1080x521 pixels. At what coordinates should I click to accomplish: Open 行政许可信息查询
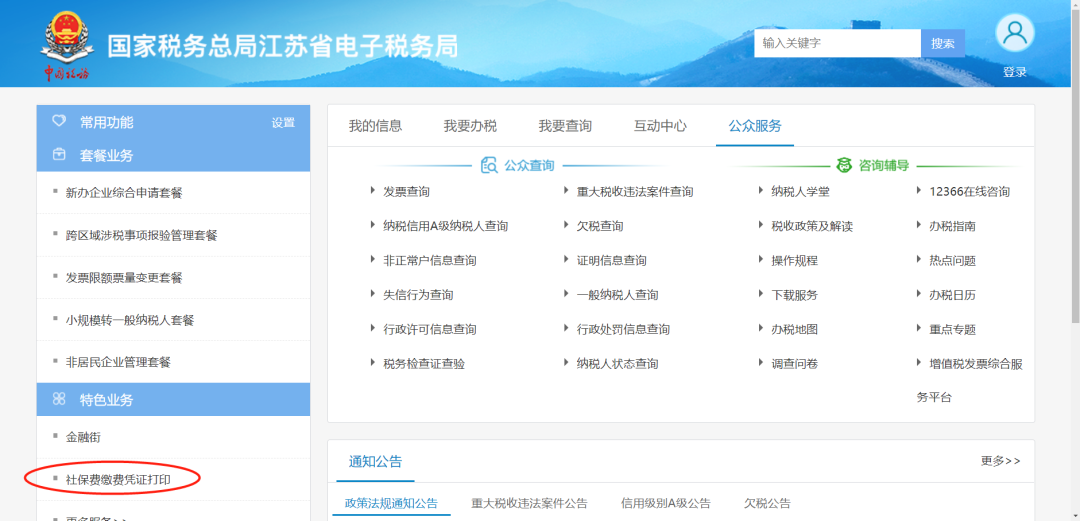[430, 329]
